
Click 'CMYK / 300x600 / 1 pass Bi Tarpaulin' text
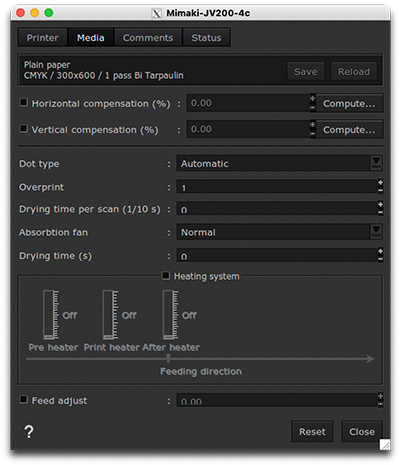[x=103, y=76]
